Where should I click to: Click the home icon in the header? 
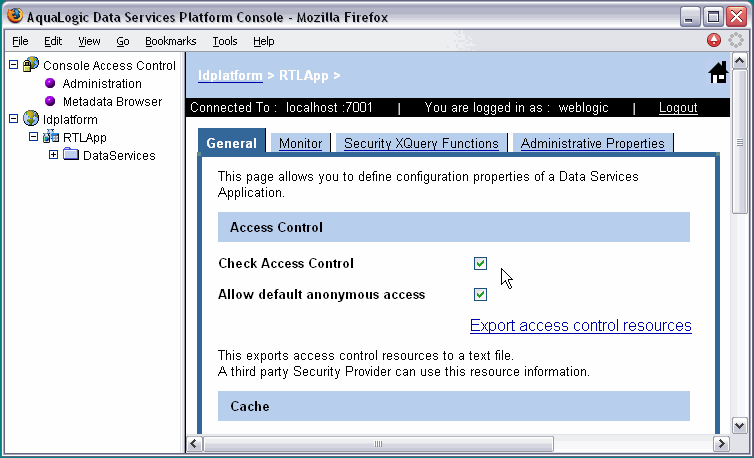click(x=718, y=73)
